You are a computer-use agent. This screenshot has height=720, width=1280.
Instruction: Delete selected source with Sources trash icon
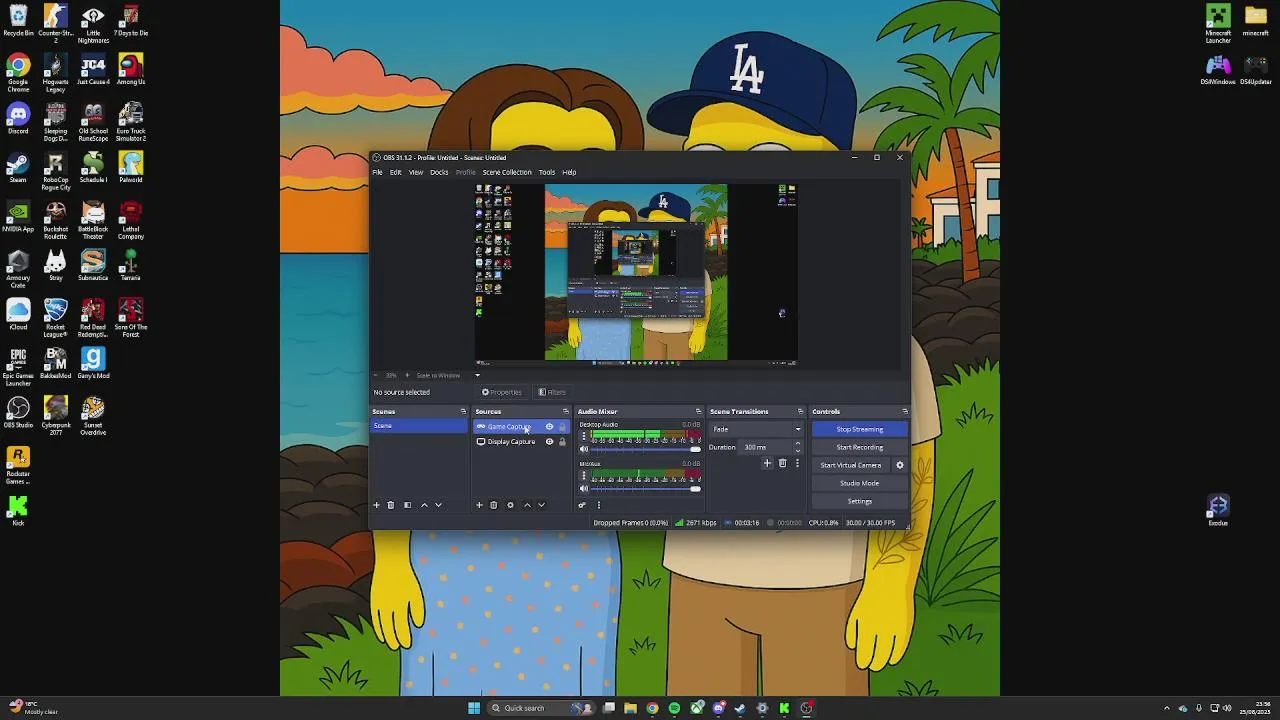[x=493, y=505]
